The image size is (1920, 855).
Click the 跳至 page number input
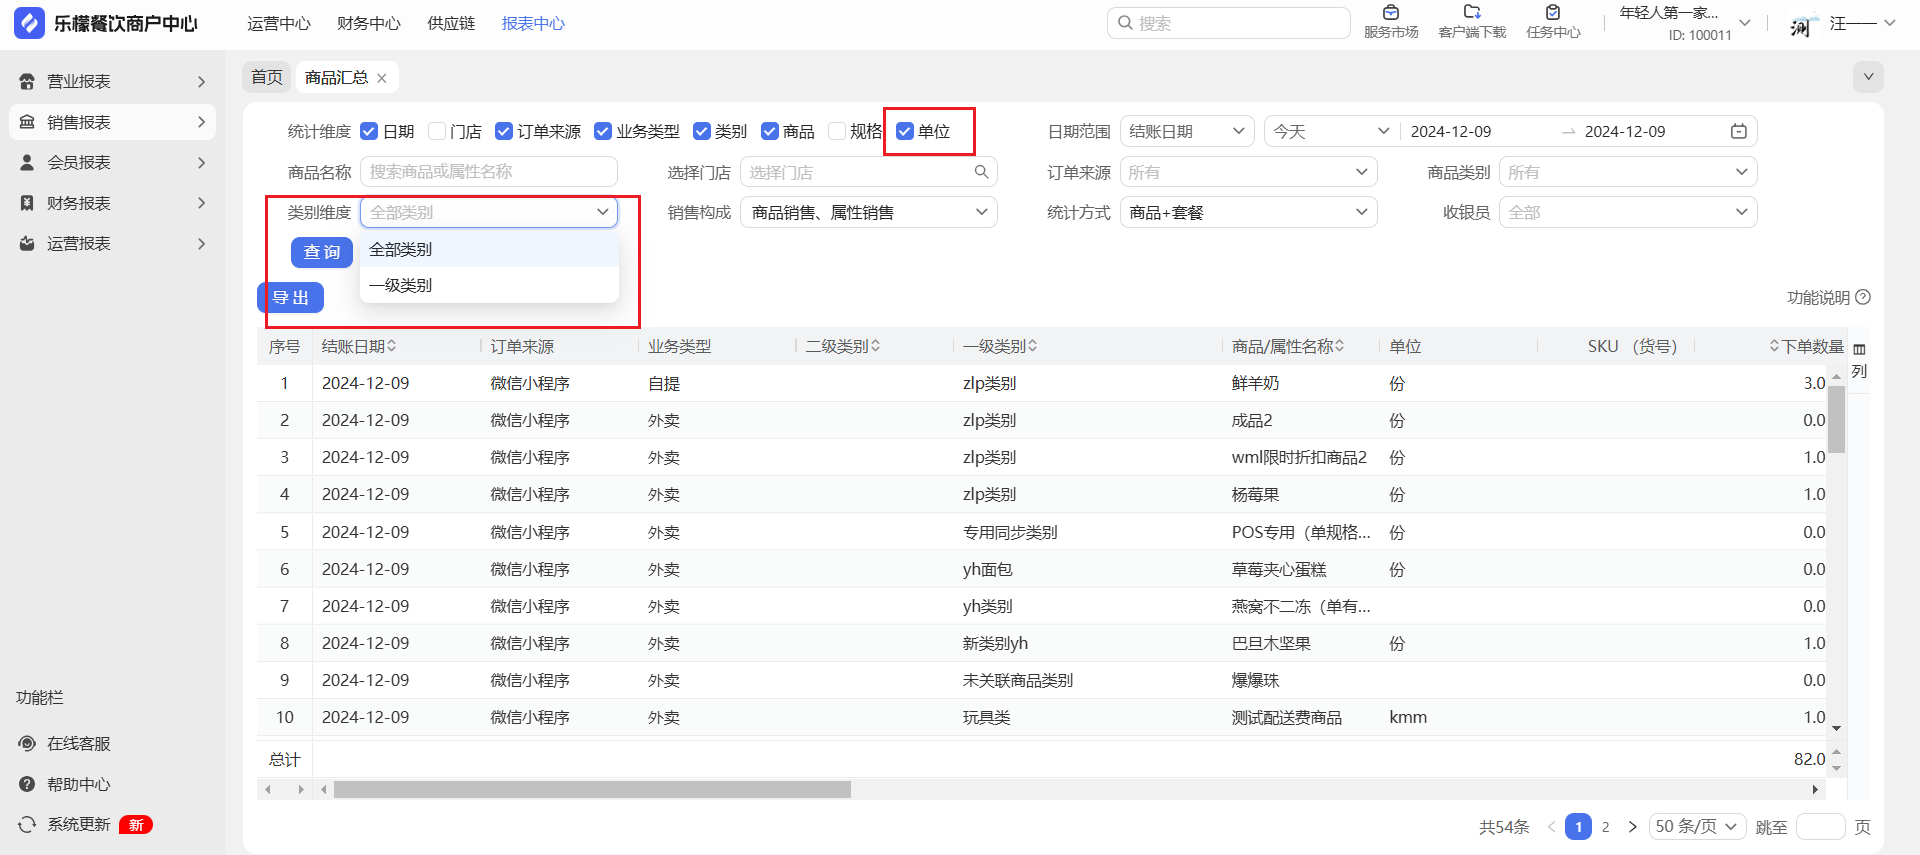click(1820, 827)
